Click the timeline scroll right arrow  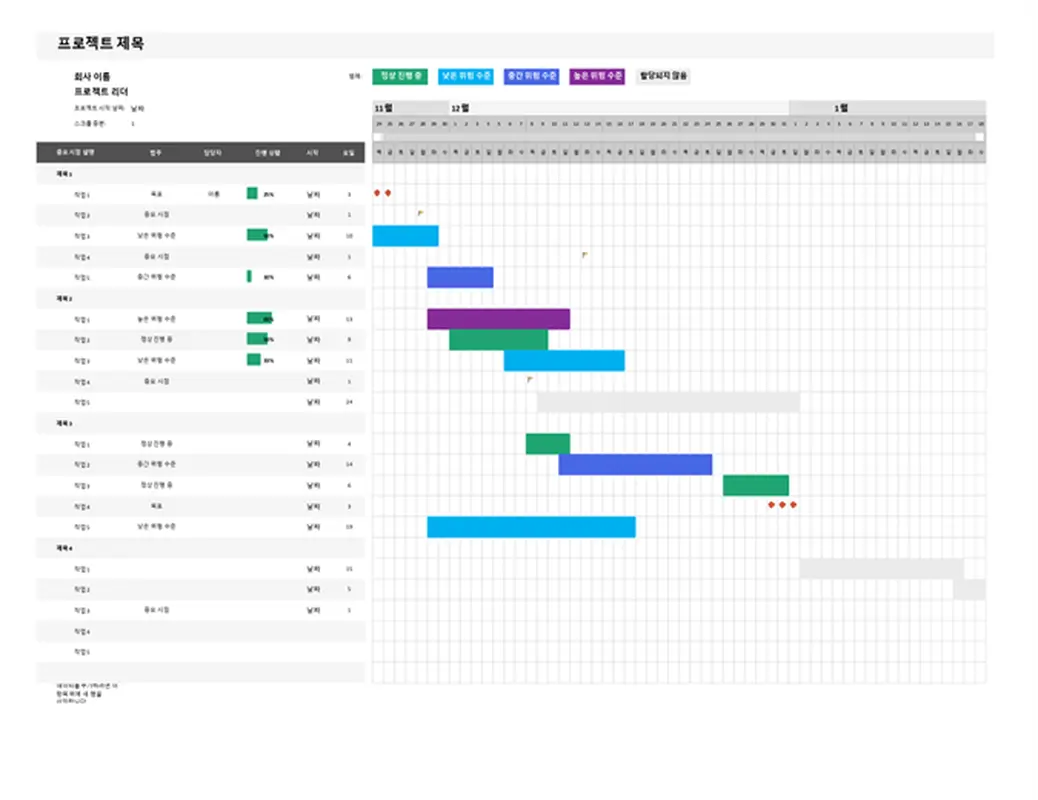click(x=980, y=137)
